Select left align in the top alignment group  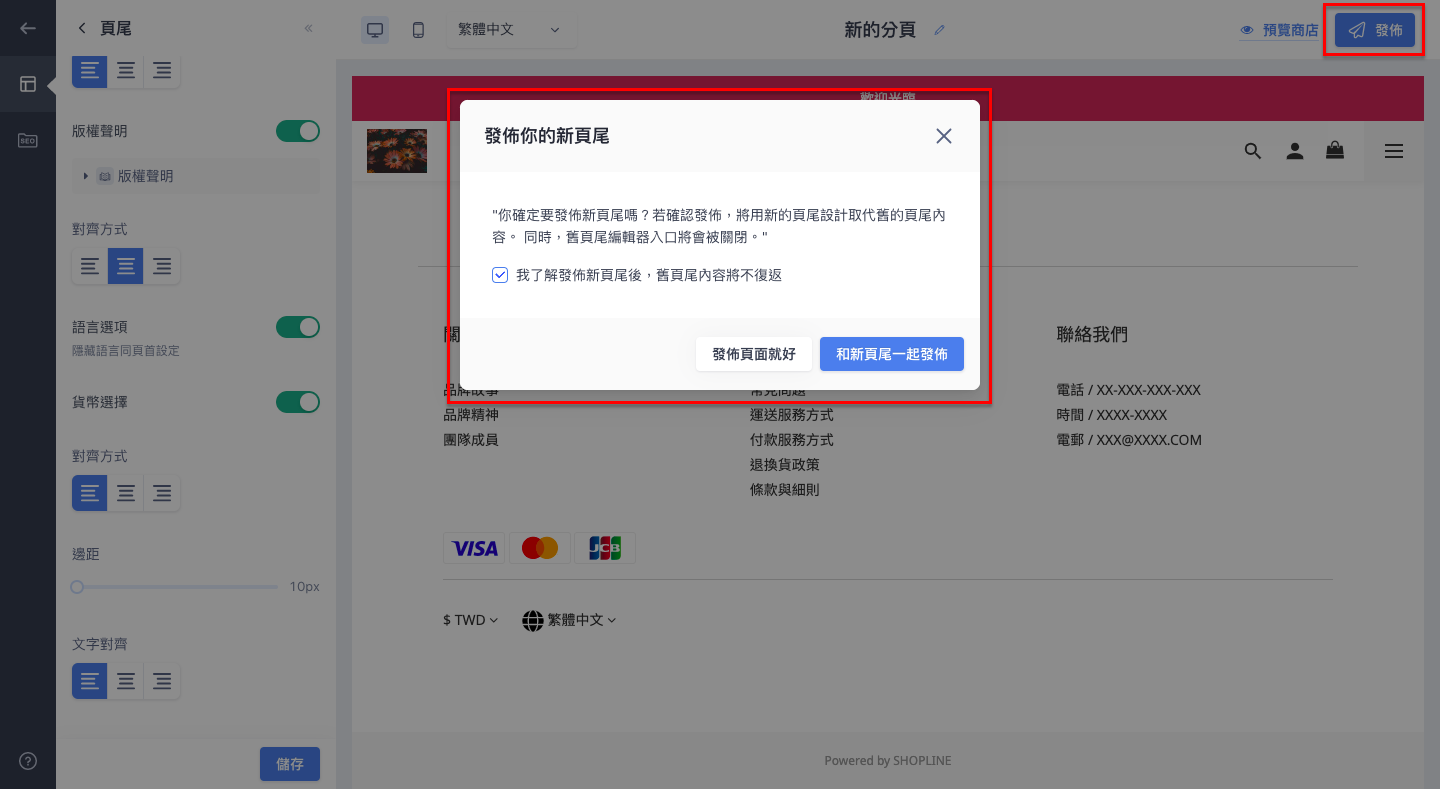pyautogui.click(x=90, y=70)
